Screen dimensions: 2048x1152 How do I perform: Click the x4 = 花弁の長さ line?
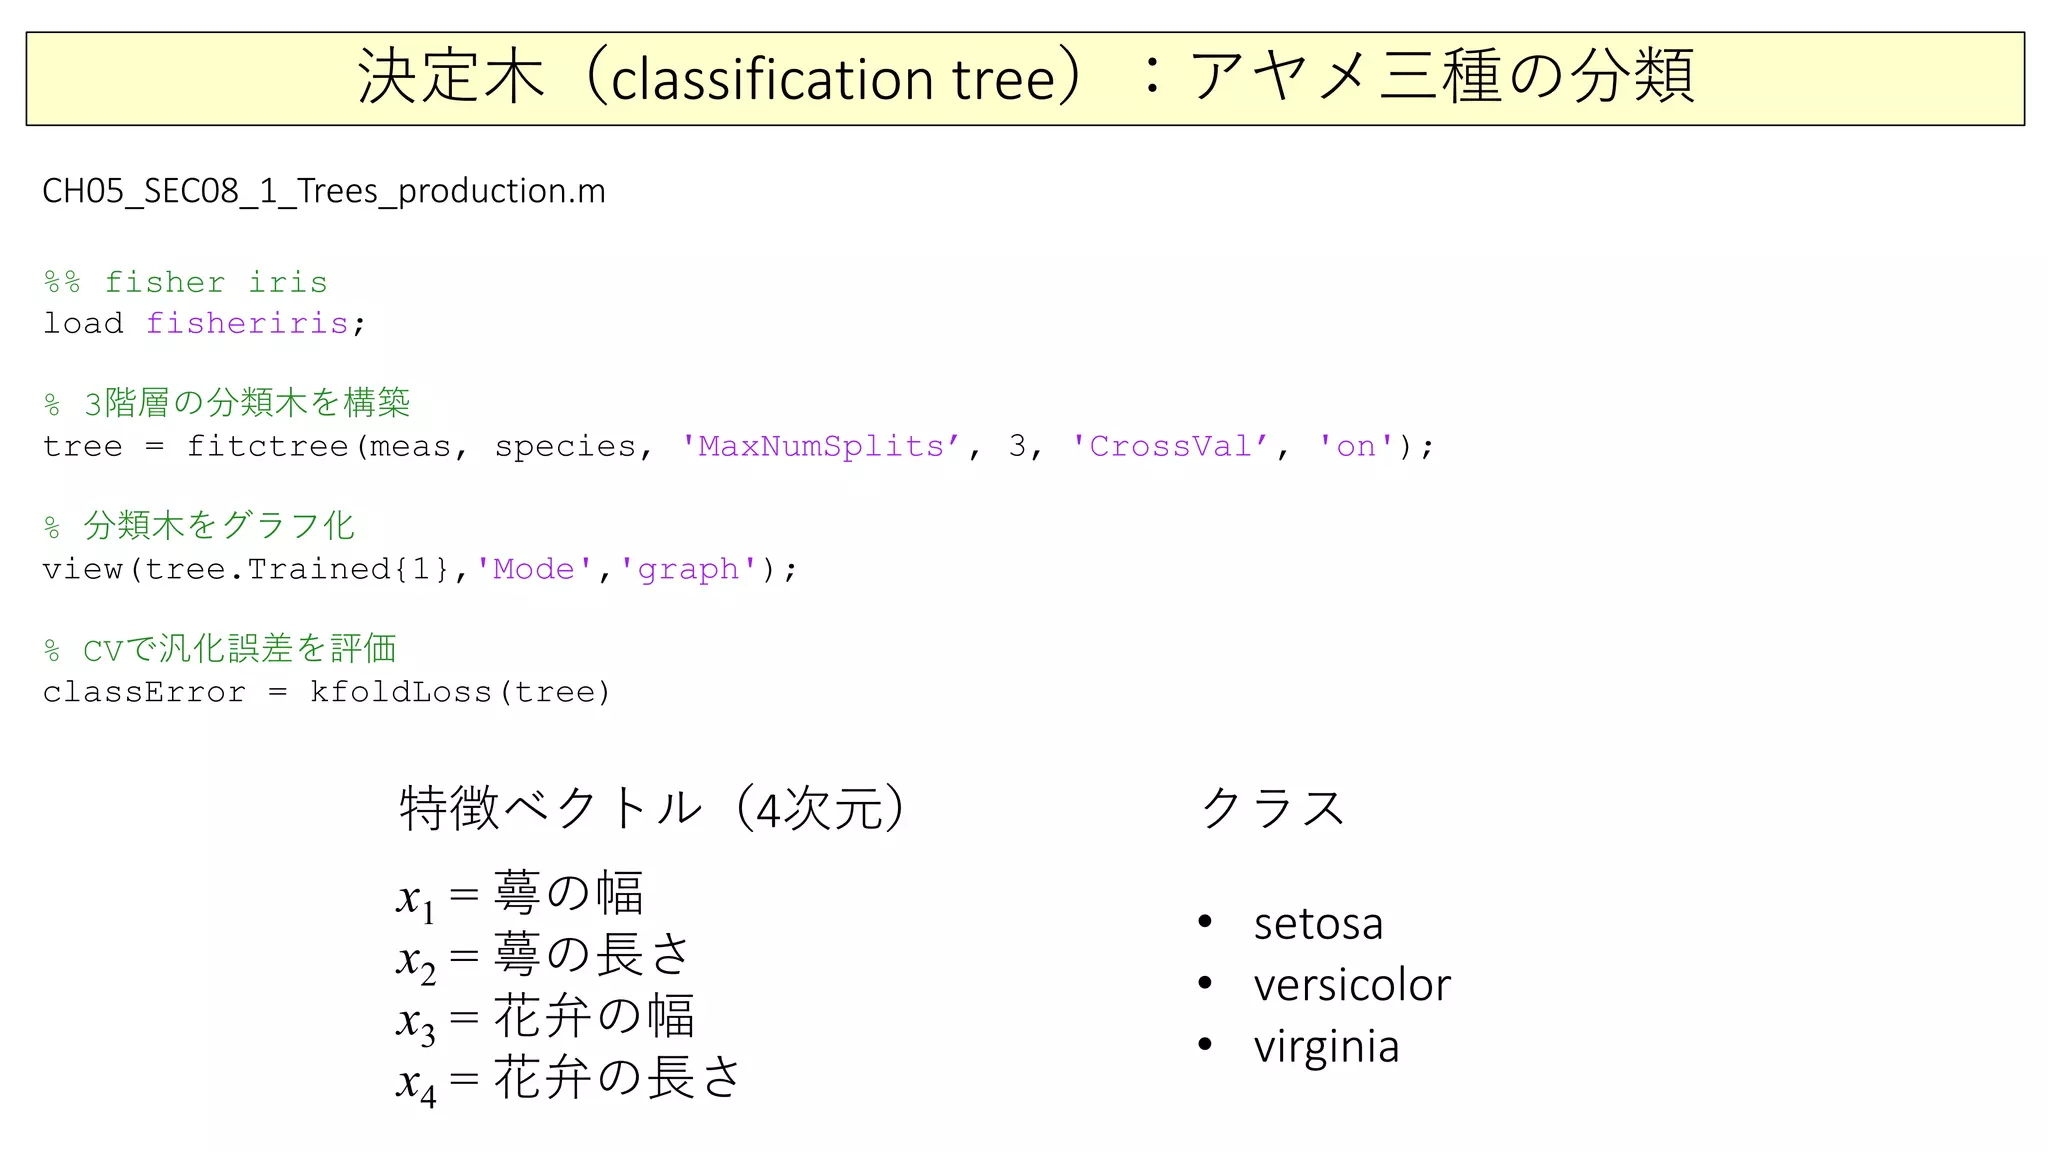click(x=570, y=1082)
